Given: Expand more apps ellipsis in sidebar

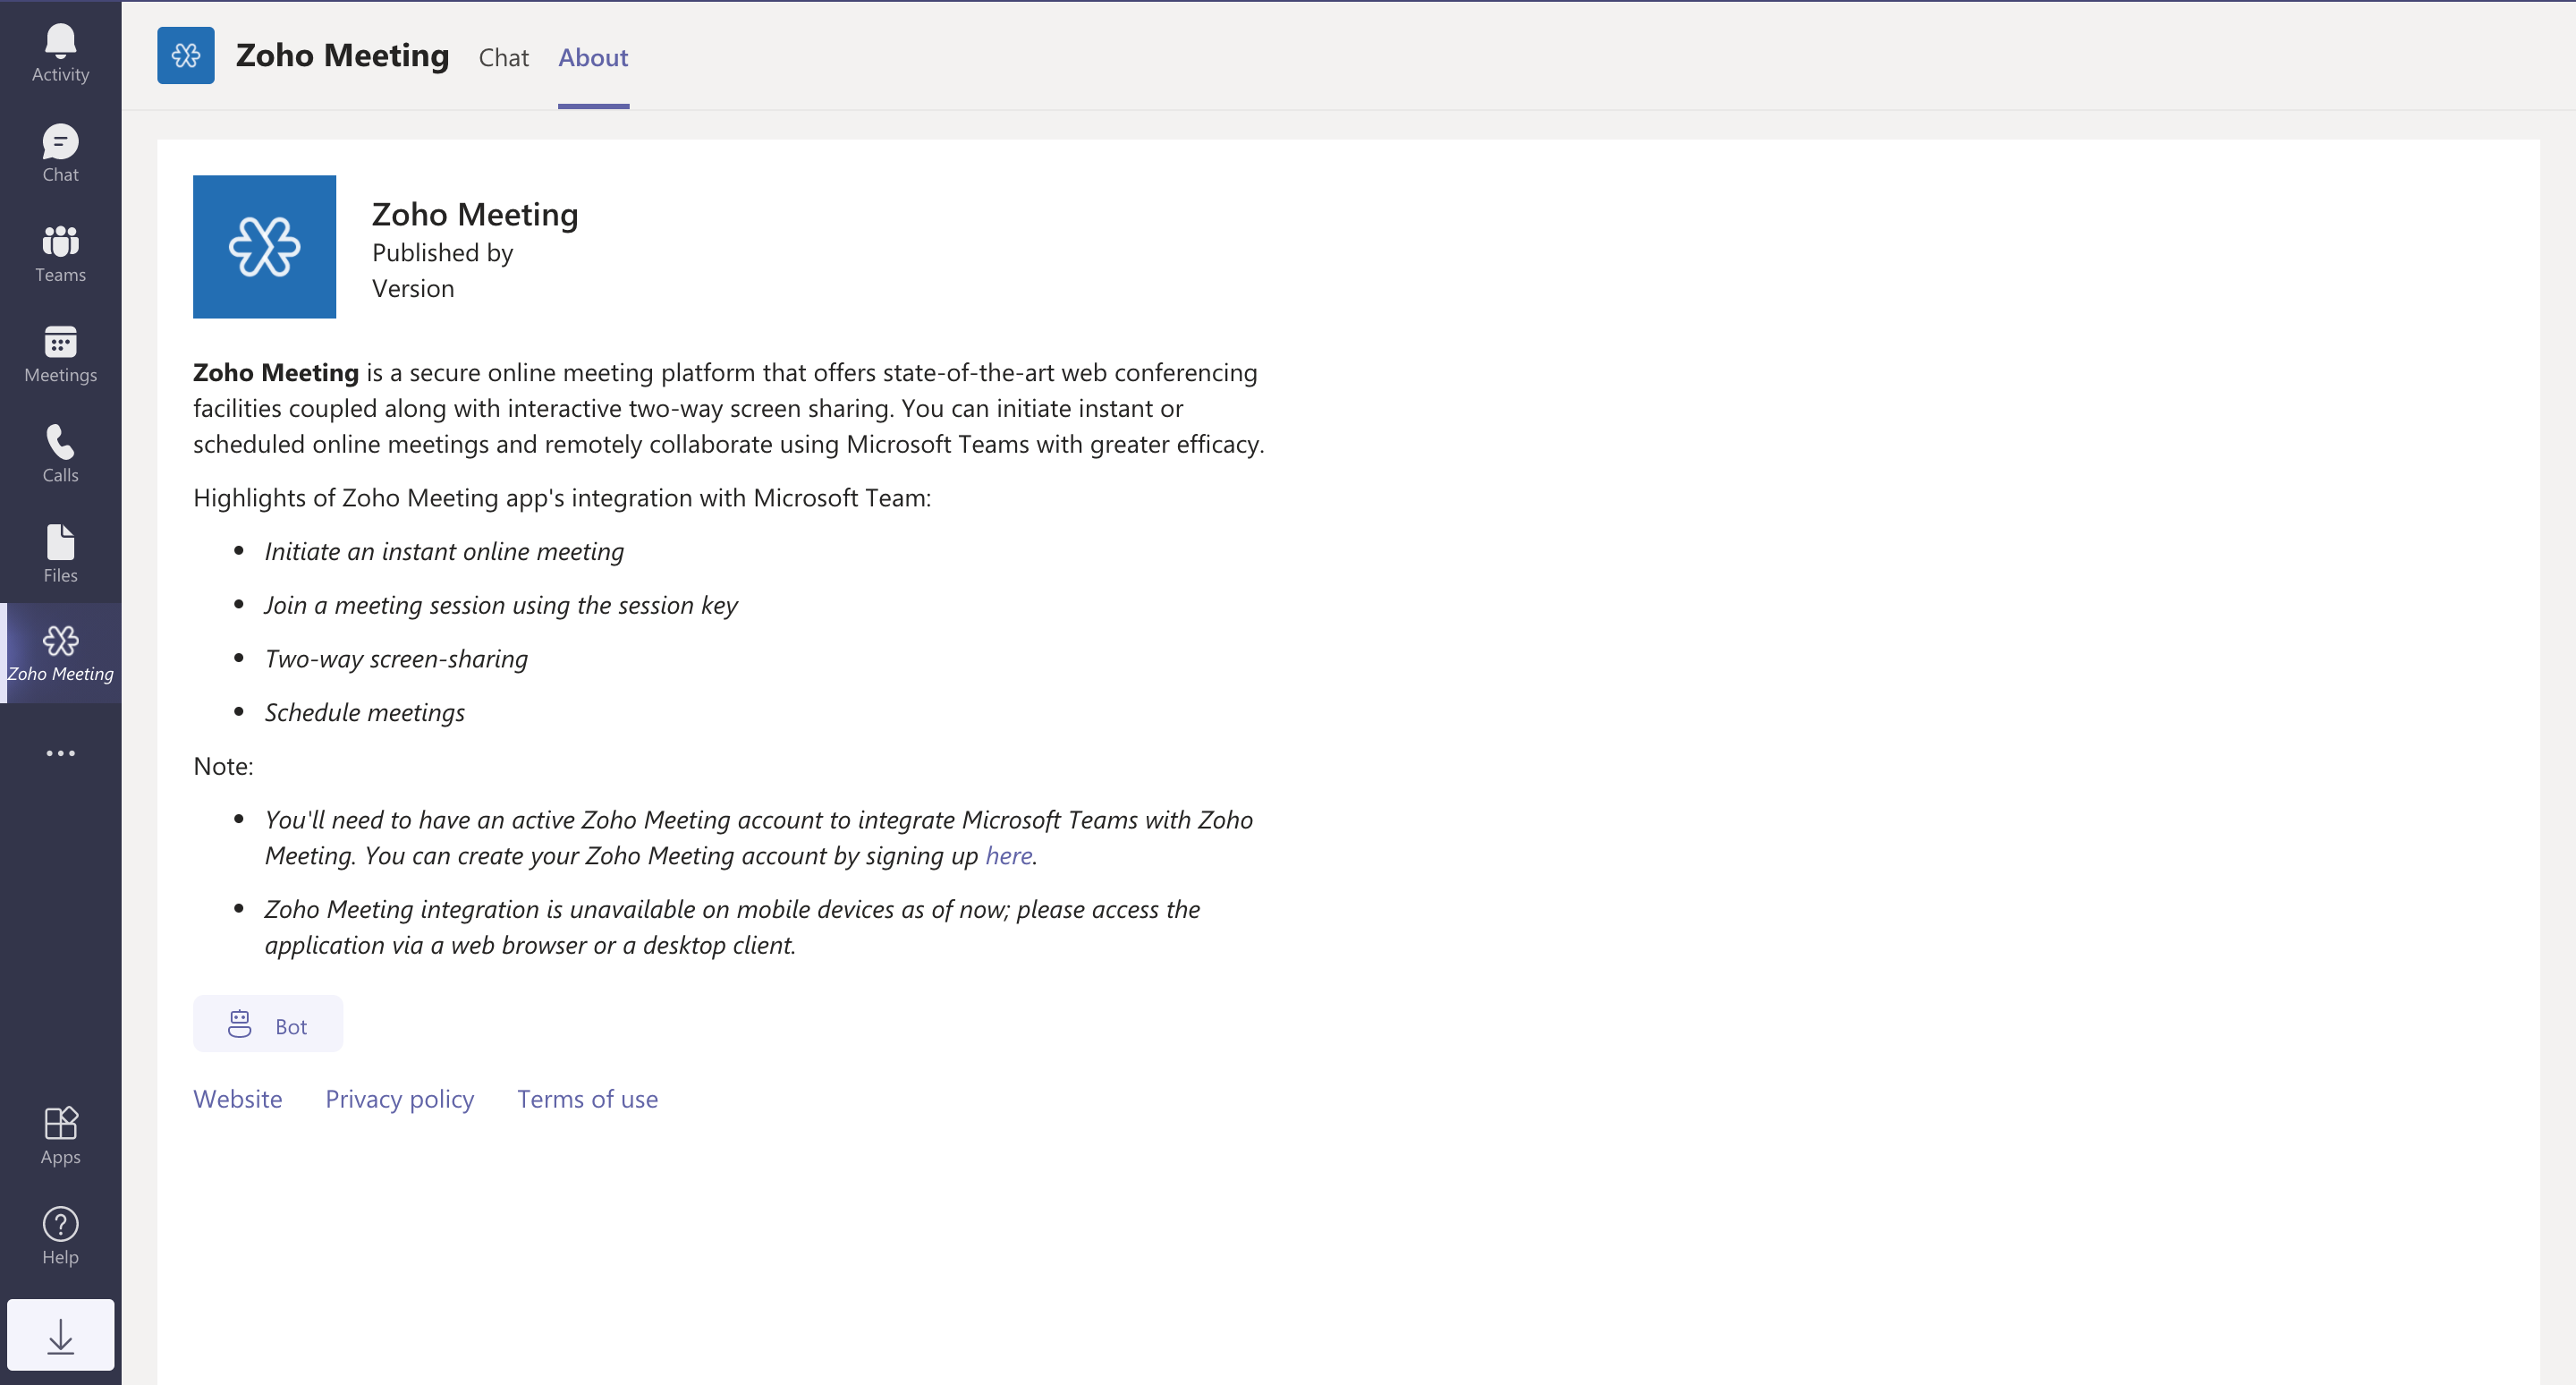Looking at the screenshot, I should [x=60, y=753].
